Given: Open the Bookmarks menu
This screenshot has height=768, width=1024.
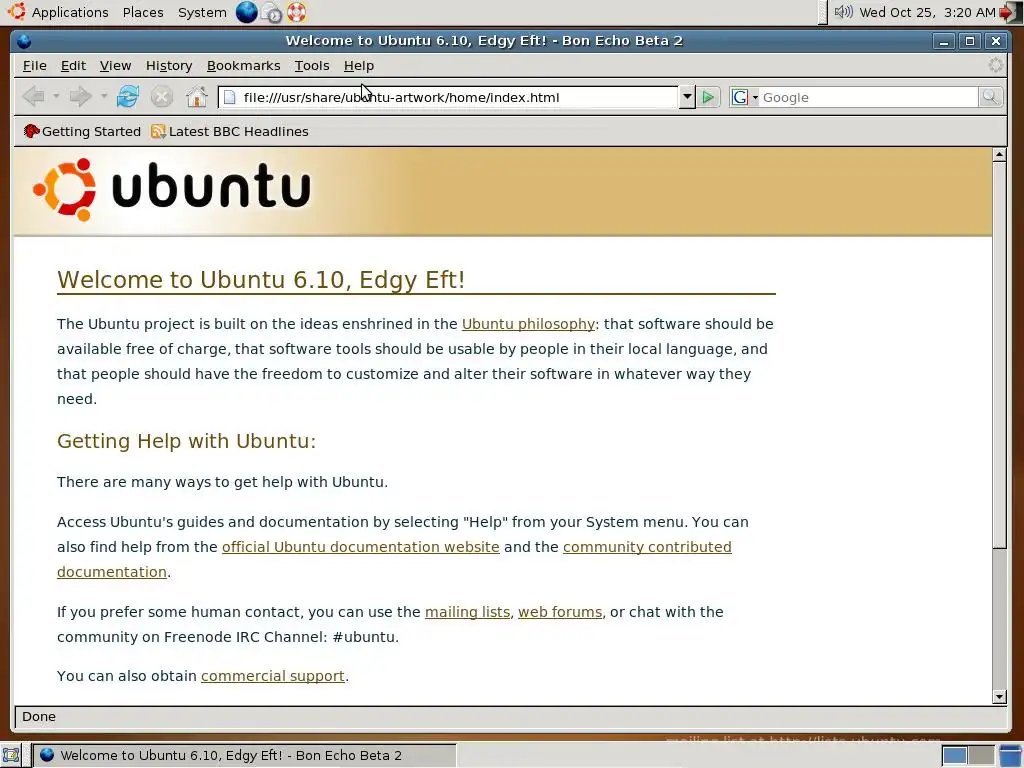Looking at the screenshot, I should [x=243, y=65].
